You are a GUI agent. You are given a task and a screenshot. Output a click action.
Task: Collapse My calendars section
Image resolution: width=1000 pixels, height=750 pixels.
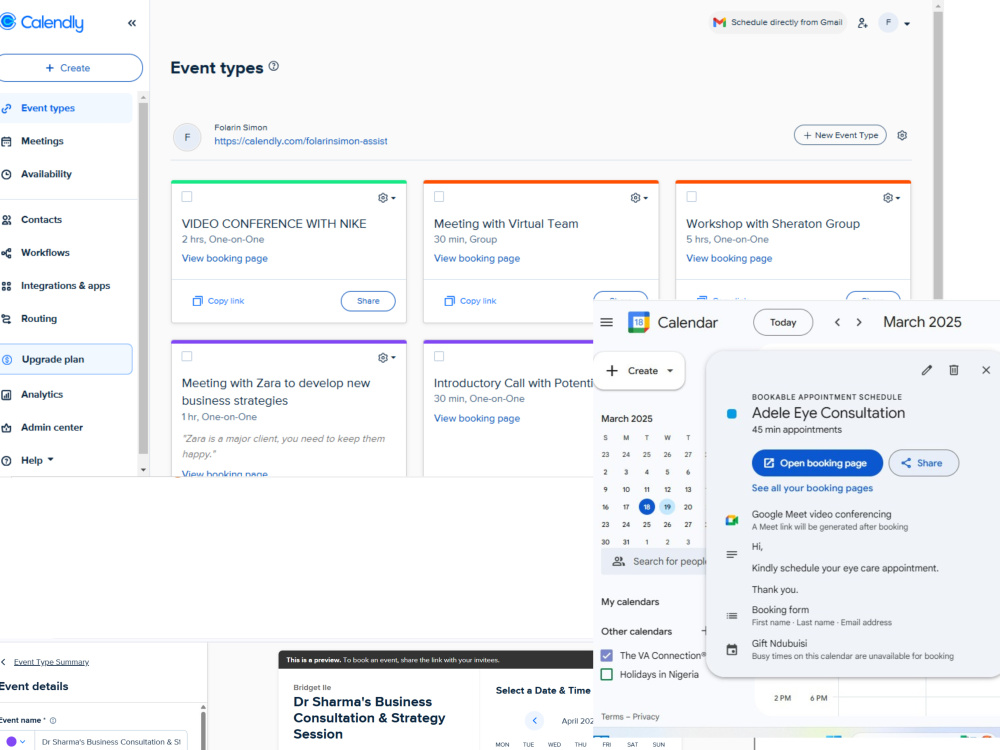pos(630,601)
